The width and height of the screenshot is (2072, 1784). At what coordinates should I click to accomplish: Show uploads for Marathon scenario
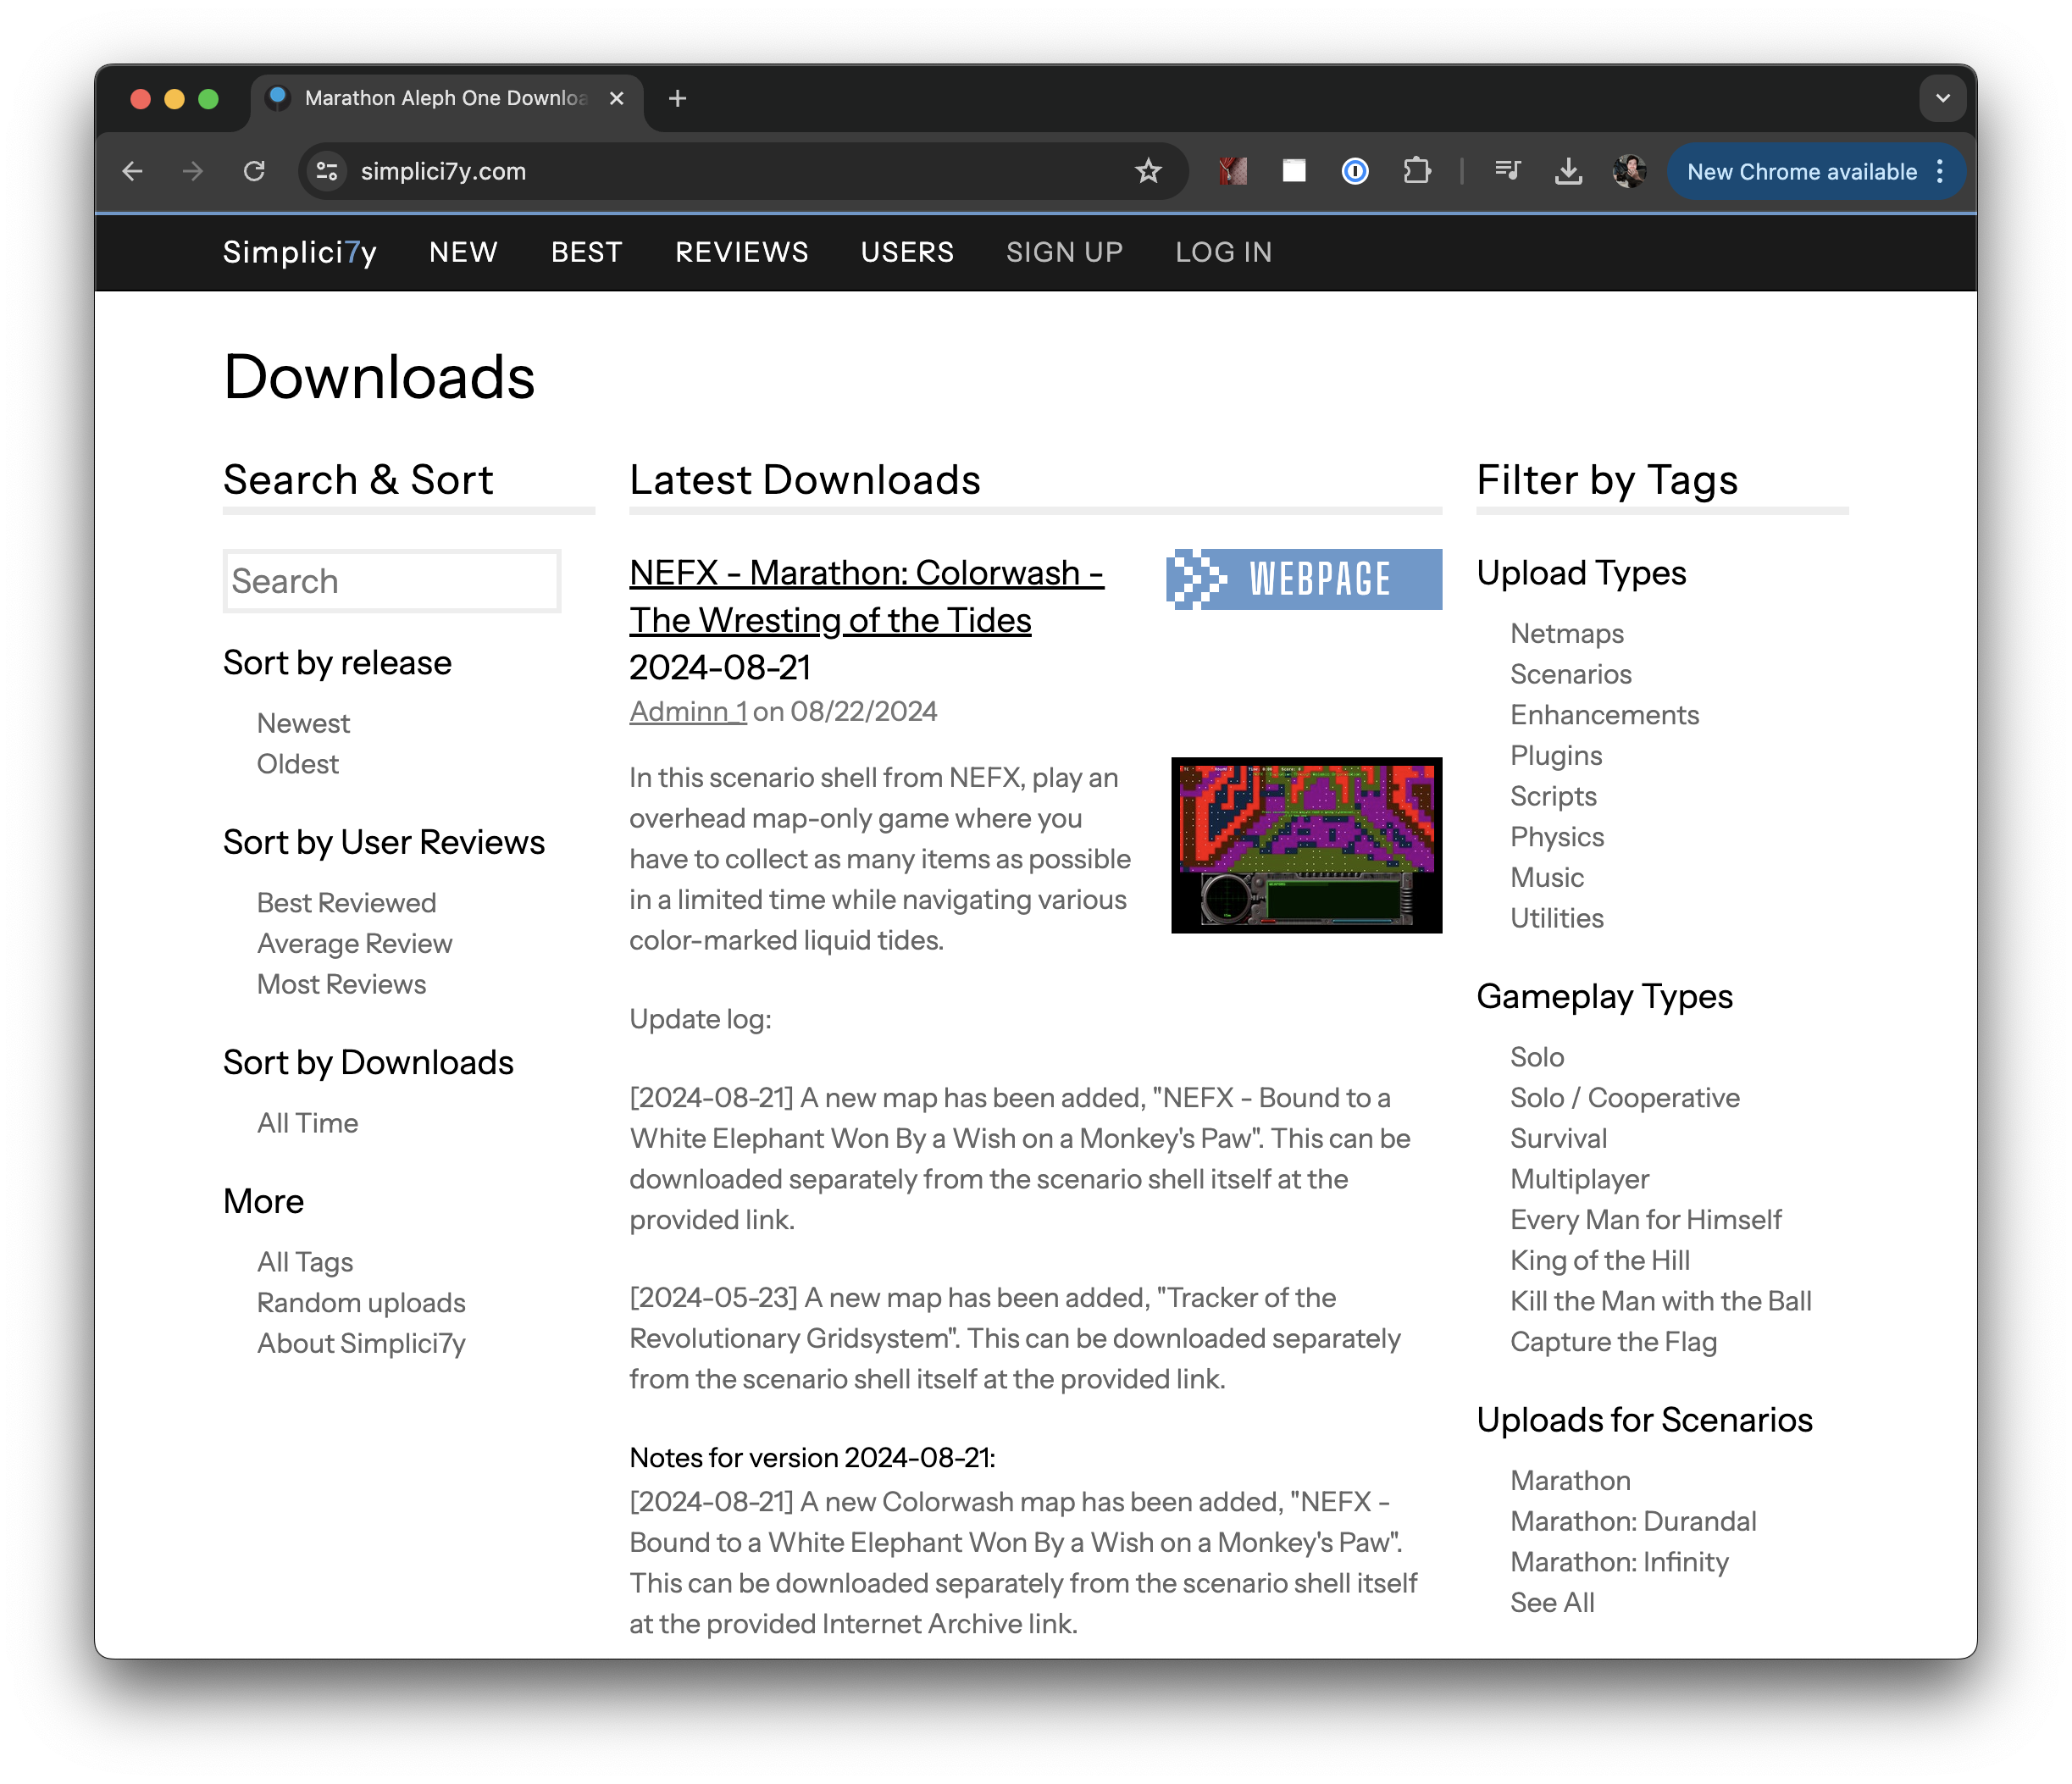click(x=1570, y=1480)
